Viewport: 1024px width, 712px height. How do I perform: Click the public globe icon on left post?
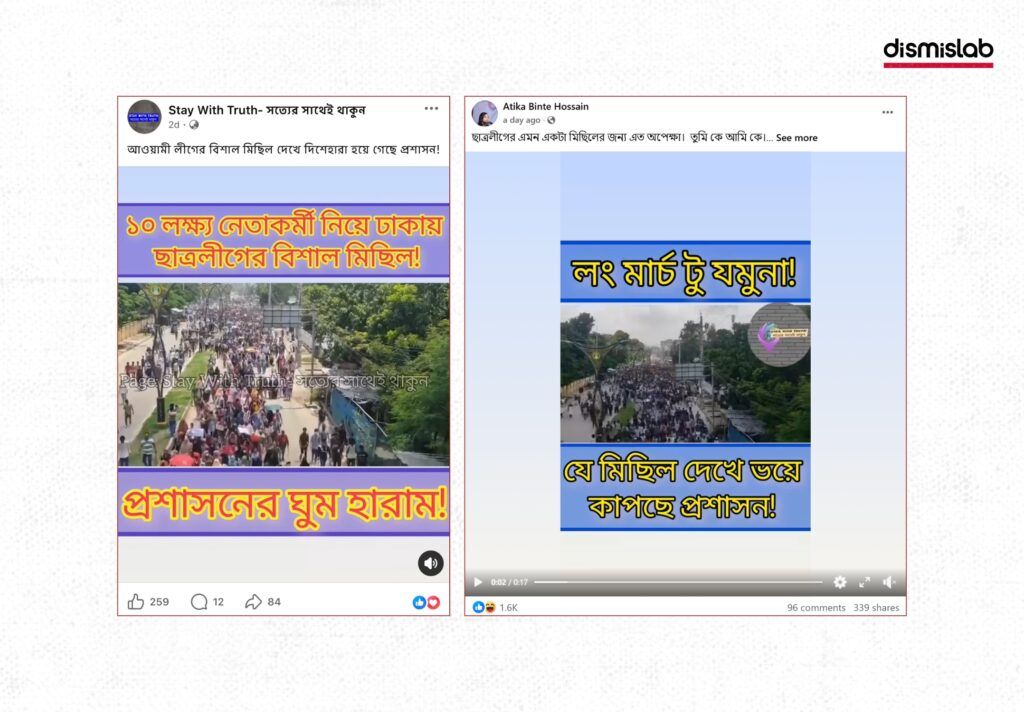pyautogui.click(x=194, y=125)
